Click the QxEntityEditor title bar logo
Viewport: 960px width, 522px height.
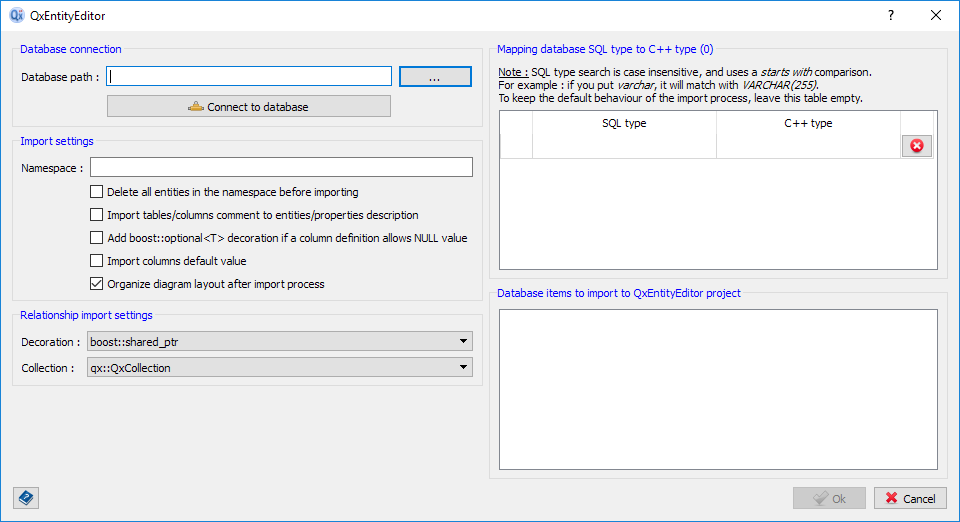16,16
